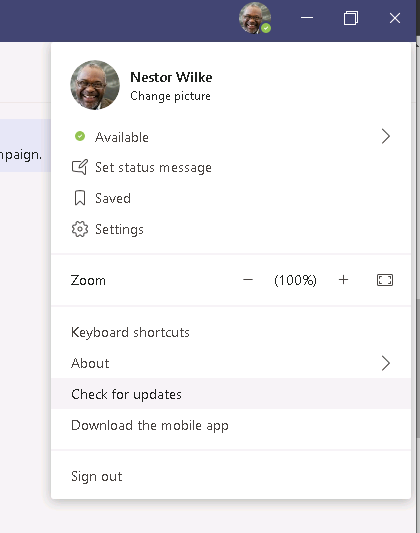Image resolution: width=420 pixels, height=533 pixels.
Task: Select Check for updates
Action: tap(231, 394)
